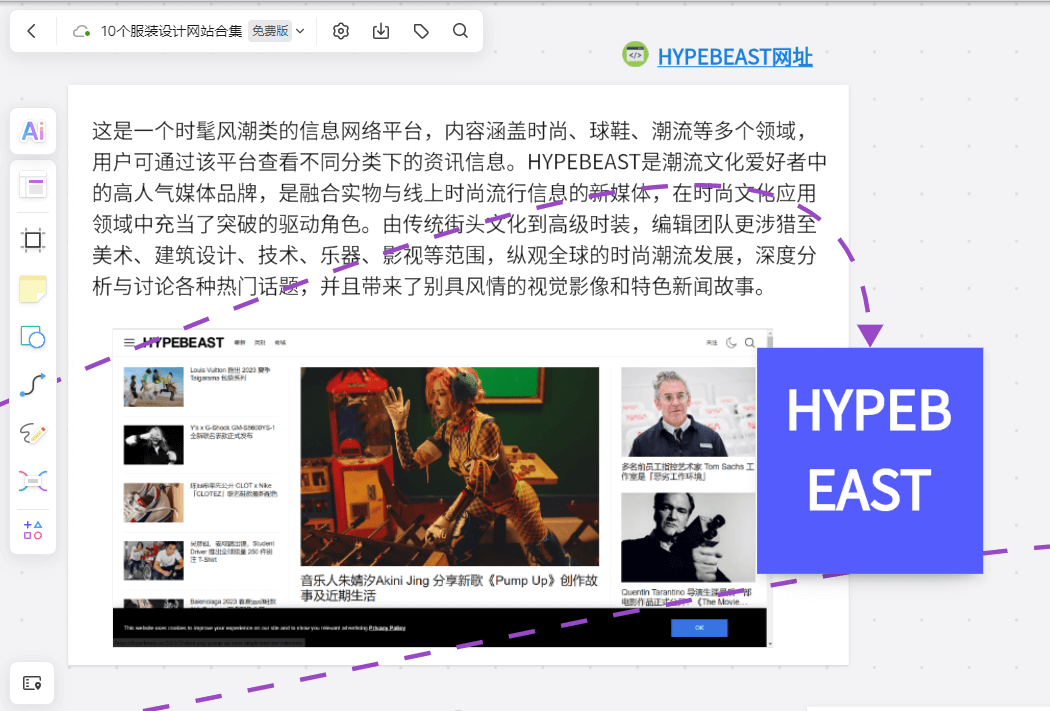Screen dimensions: 1050x711
Task: Click the Quentin Tarantino black-and-white photo
Action: pyautogui.click(x=688, y=538)
